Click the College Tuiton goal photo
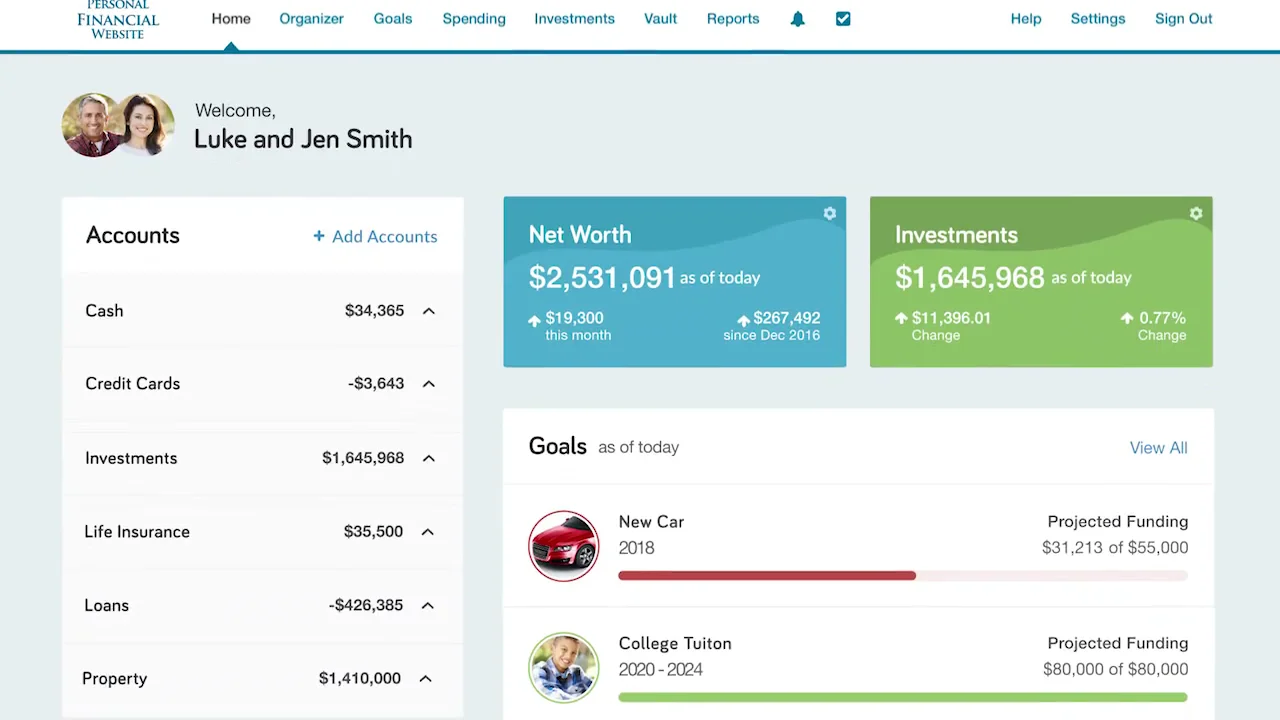Image resolution: width=1280 pixels, height=720 pixels. click(x=563, y=668)
